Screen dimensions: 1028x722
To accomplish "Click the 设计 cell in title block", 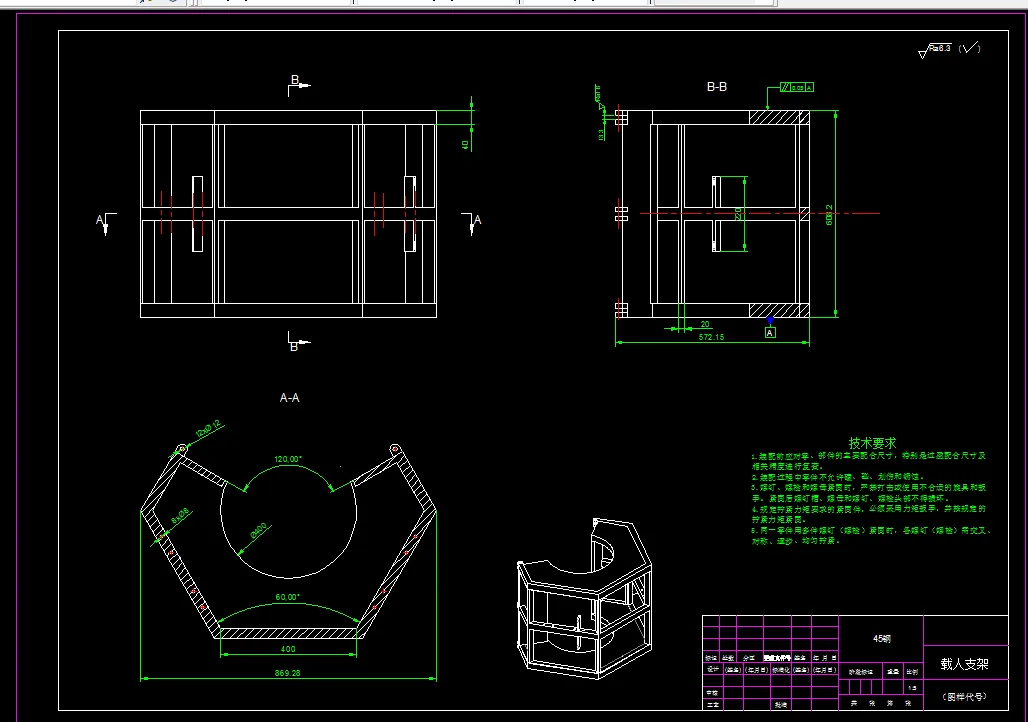I will 713,670.
